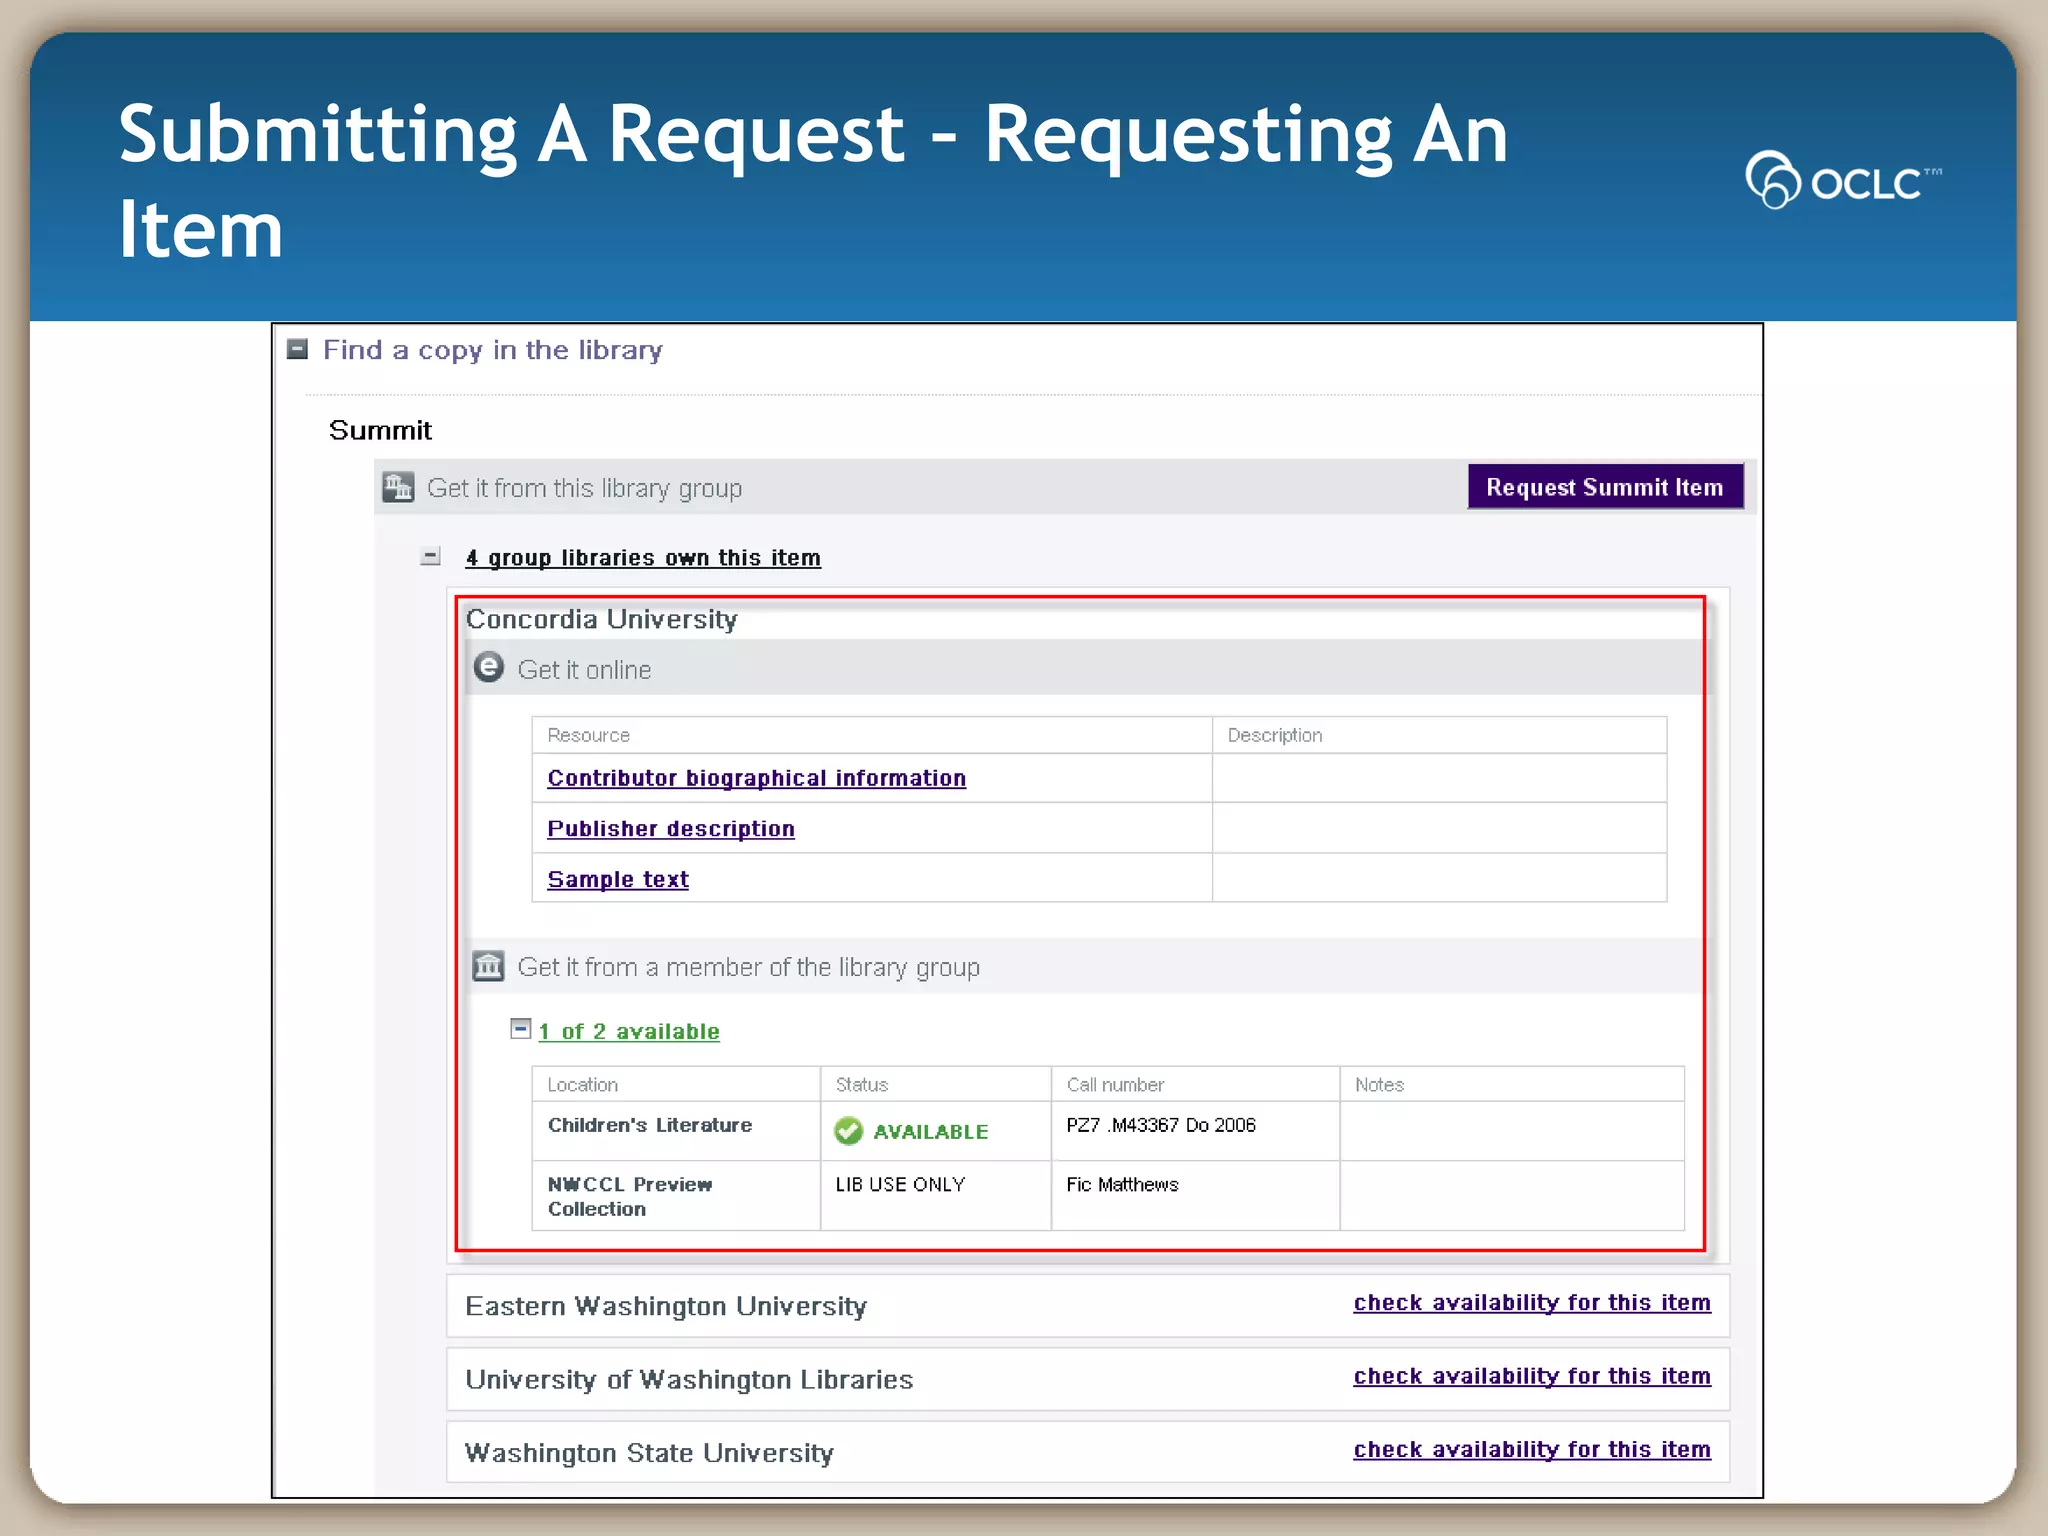
Task: Open the Publisher description link
Action: pyautogui.click(x=671, y=829)
